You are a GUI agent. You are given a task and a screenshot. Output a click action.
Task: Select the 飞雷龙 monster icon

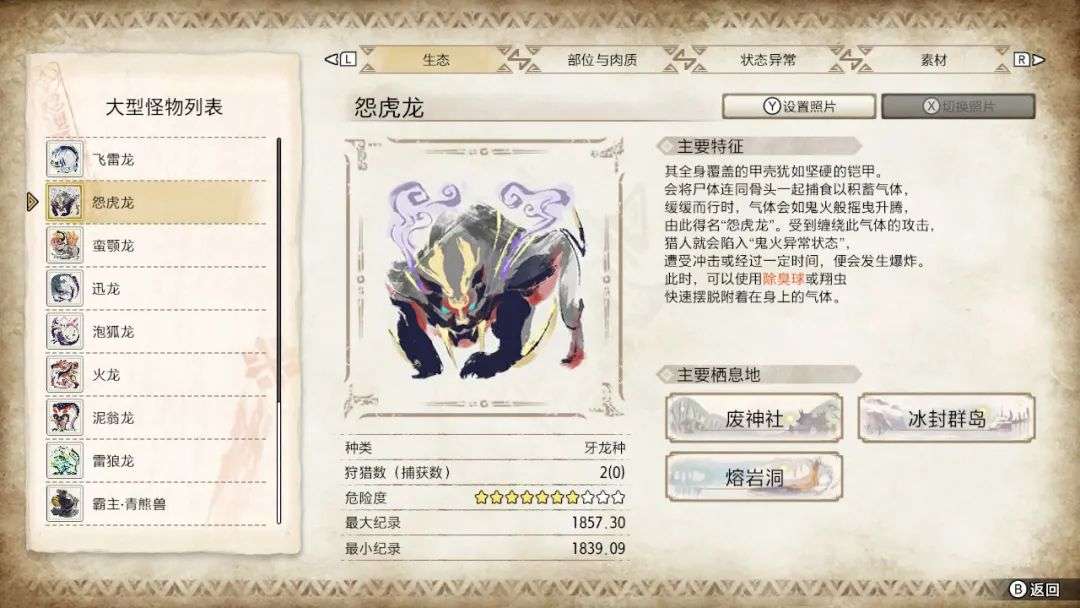click(64, 159)
